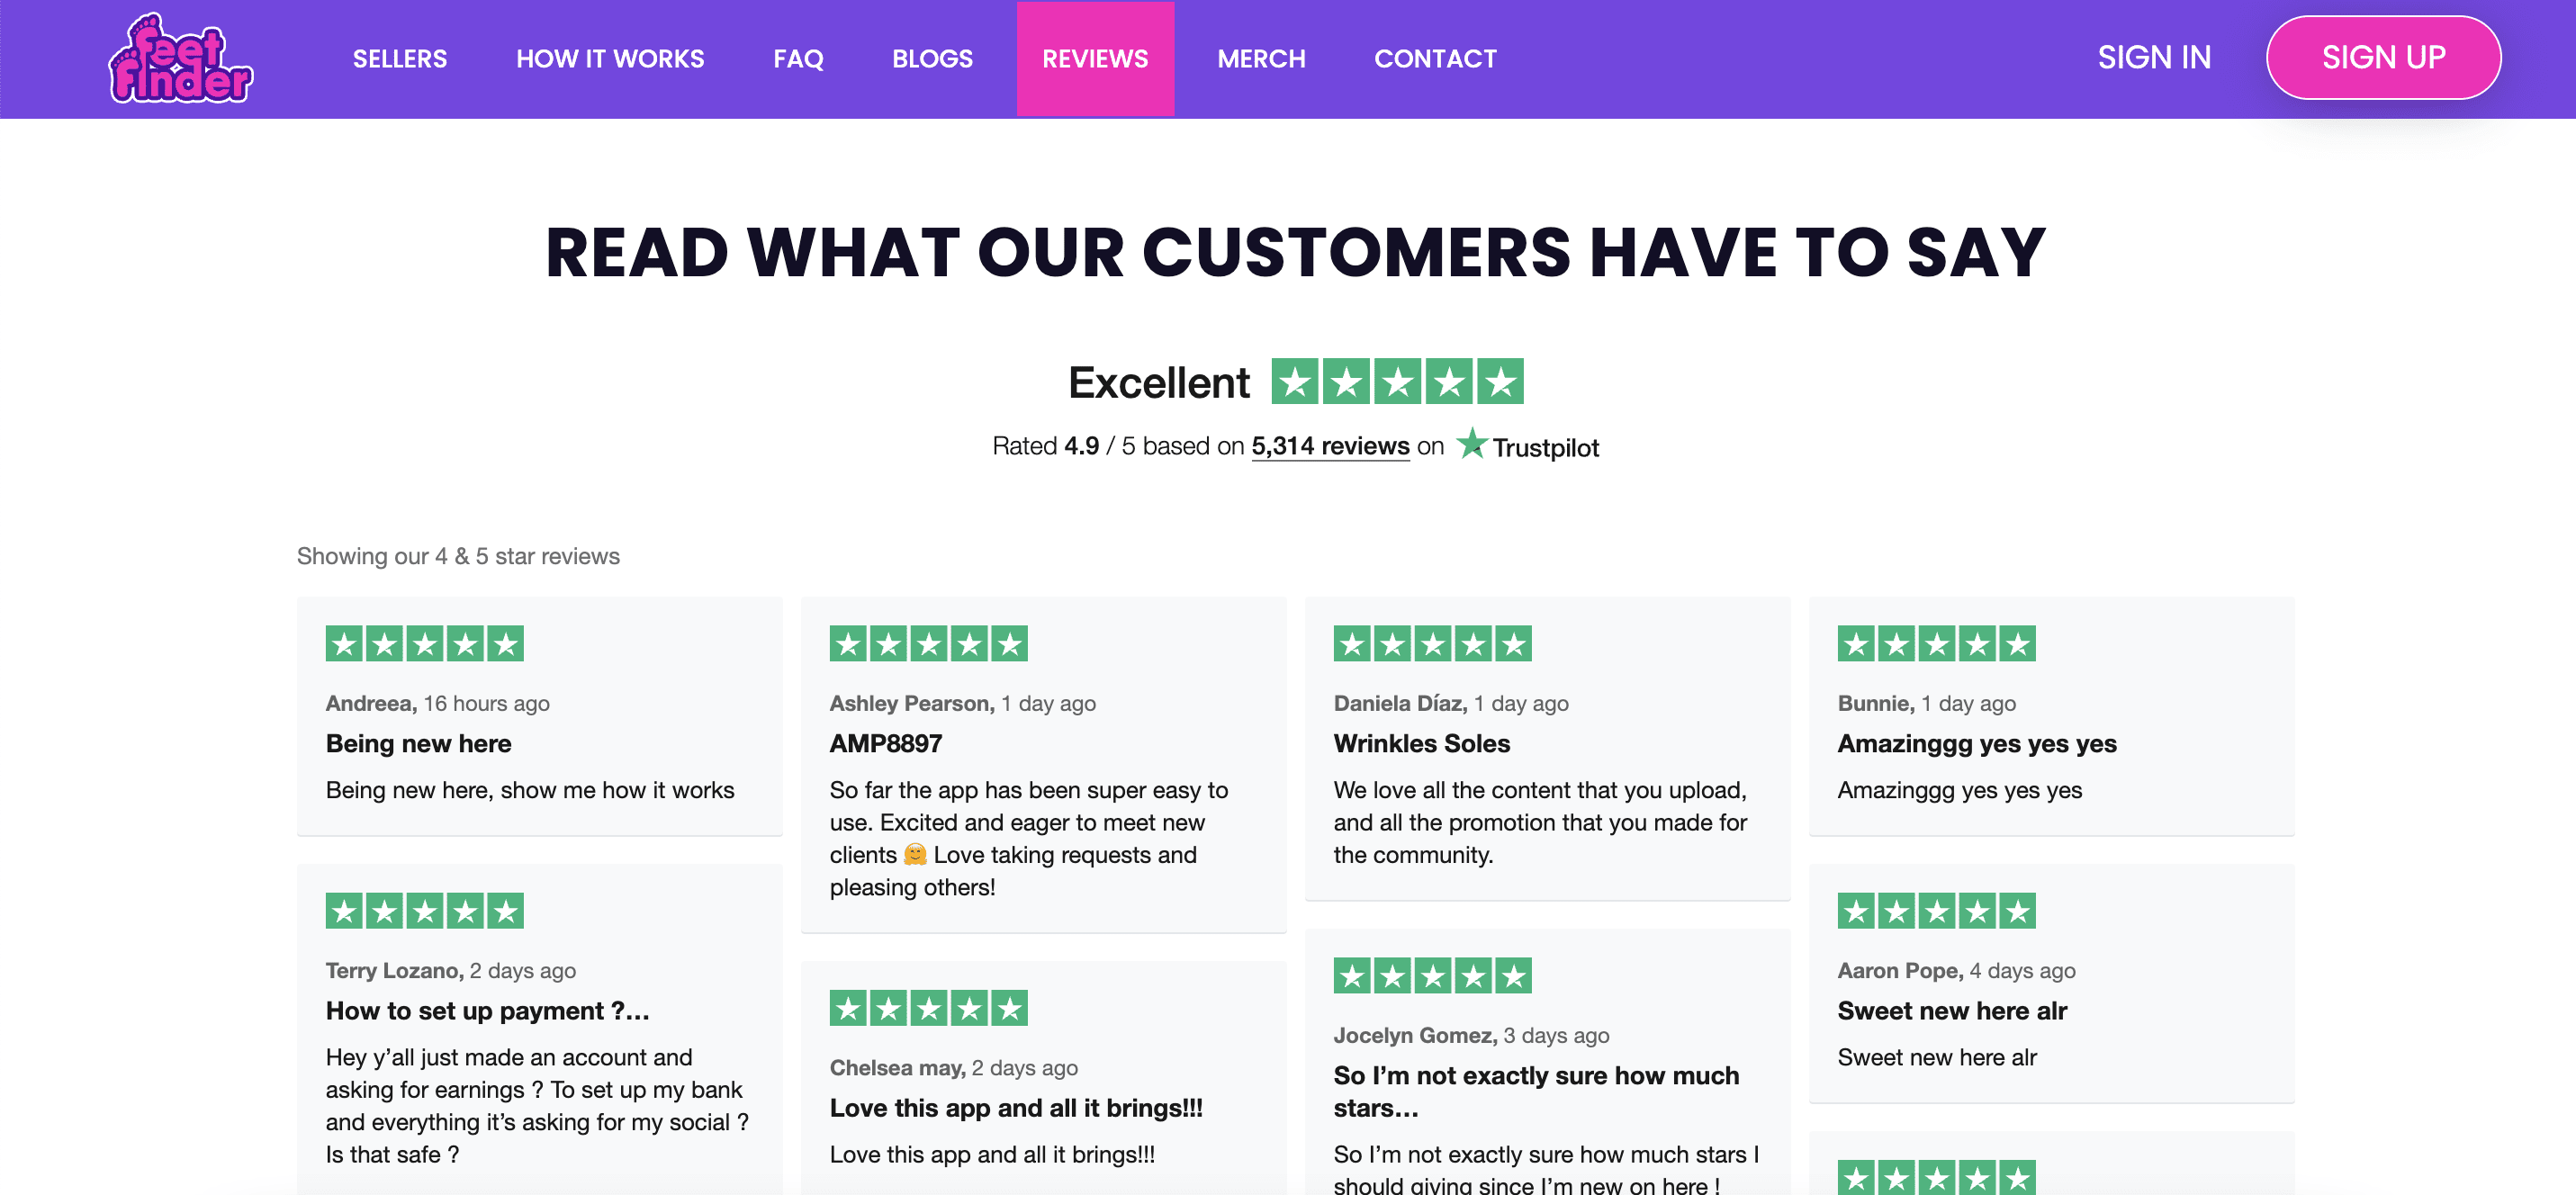Click the FeetFinder logo
This screenshot has height=1195, width=2576.
(x=180, y=59)
